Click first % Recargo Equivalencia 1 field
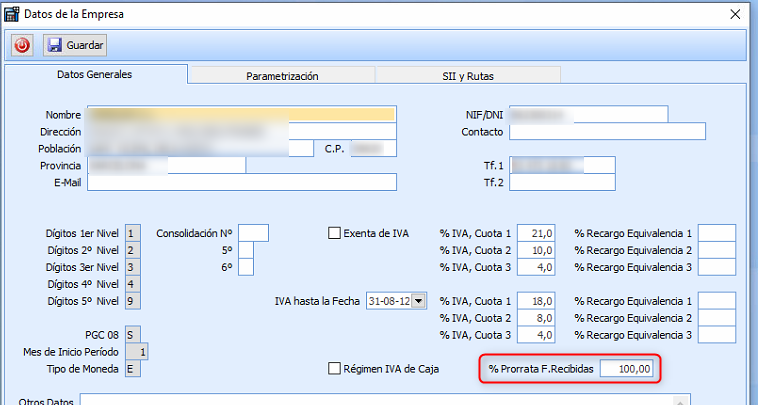The height and width of the screenshot is (405, 758). point(717,233)
